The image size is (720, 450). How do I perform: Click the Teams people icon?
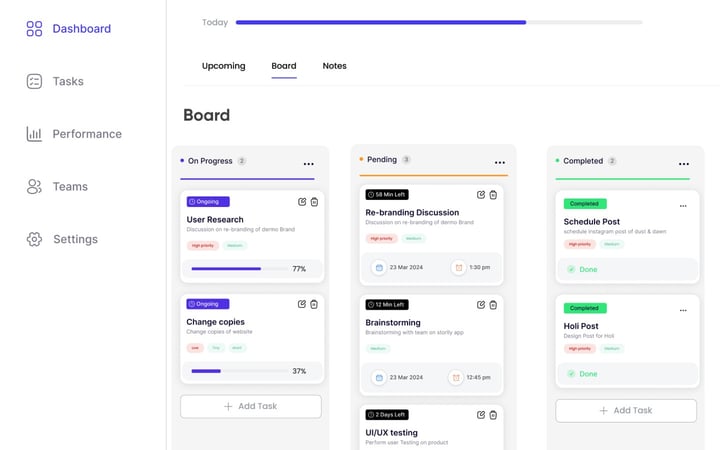pos(34,186)
